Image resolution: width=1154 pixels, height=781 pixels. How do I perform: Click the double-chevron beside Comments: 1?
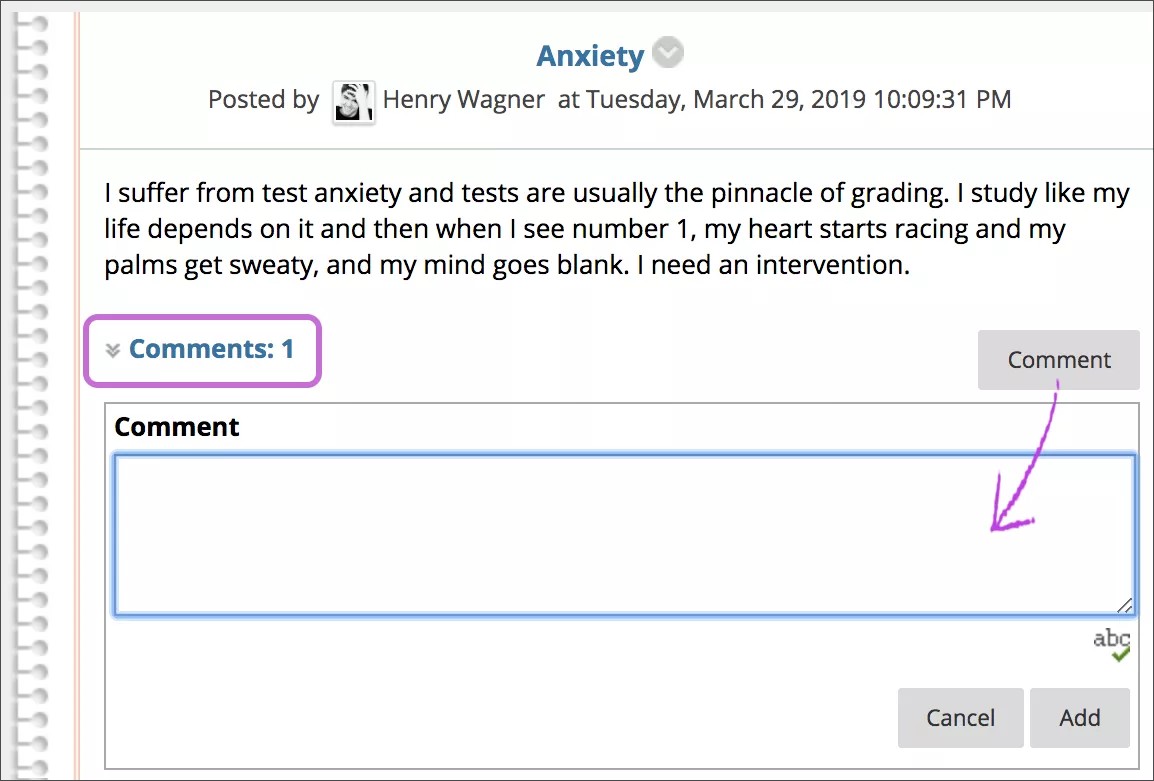point(112,349)
